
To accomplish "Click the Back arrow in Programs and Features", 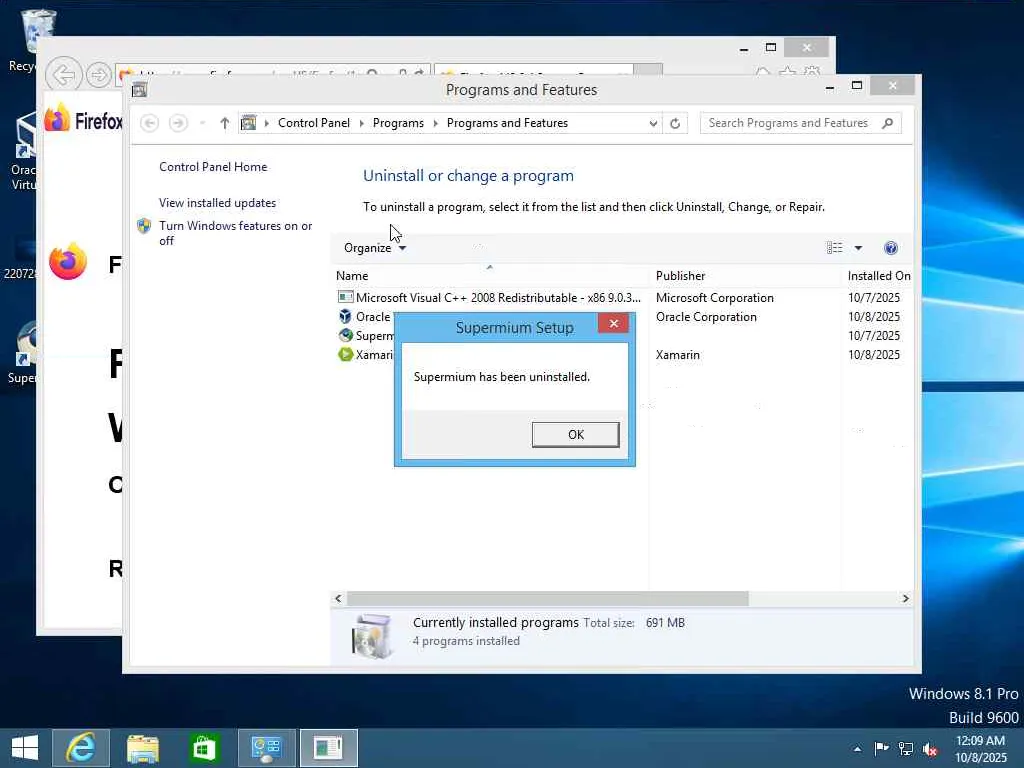I will [150, 123].
